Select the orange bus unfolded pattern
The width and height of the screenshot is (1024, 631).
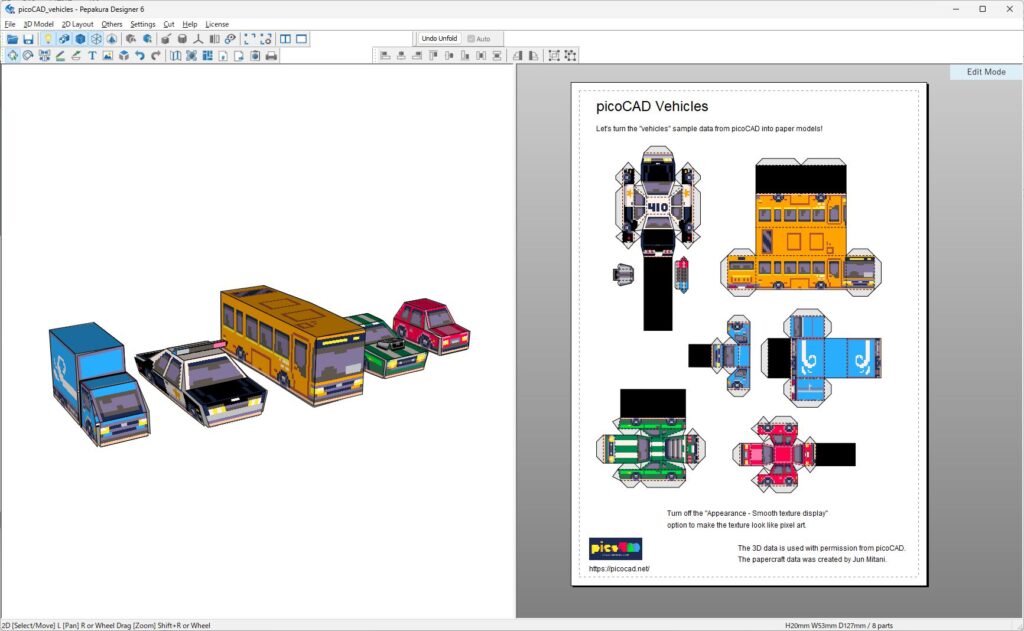click(801, 225)
